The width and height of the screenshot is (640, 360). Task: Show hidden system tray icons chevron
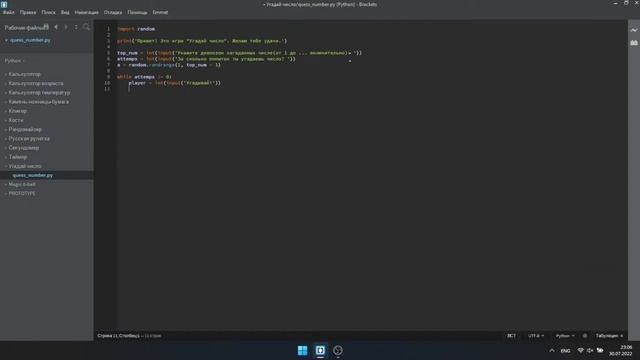[x=552, y=350]
